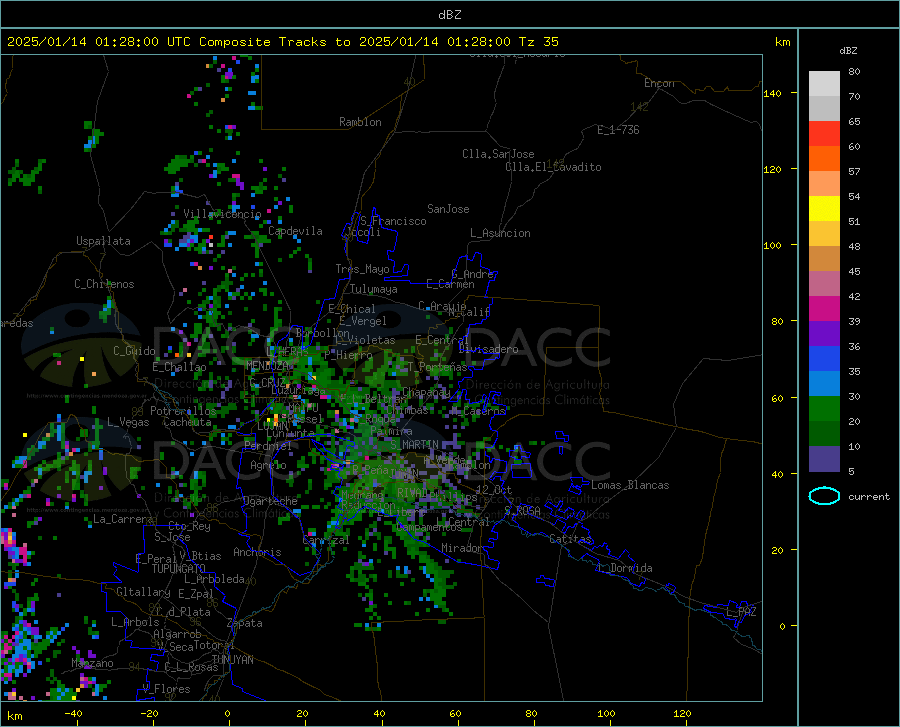The width and height of the screenshot is (900, 727).
Task: Click the 'L_Vegas' map label
Action: coord(128,422)
